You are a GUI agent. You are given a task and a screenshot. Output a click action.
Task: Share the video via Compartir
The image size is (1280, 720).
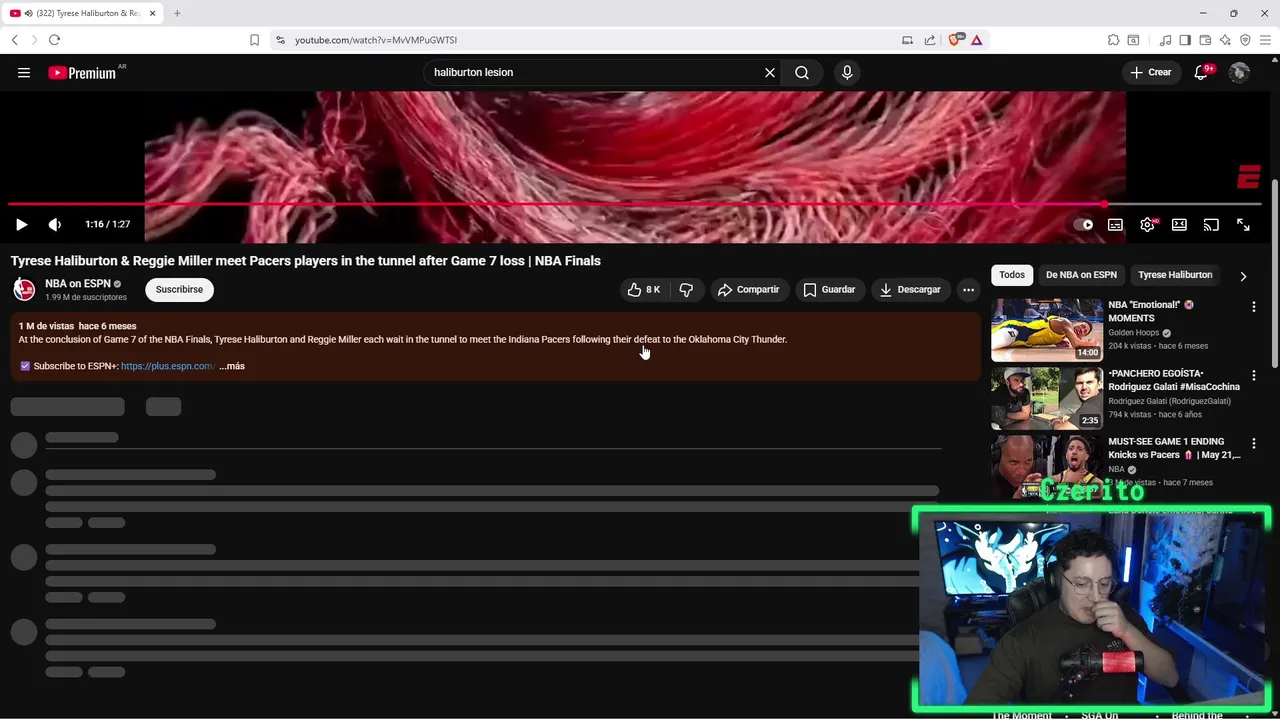(748, 290)
